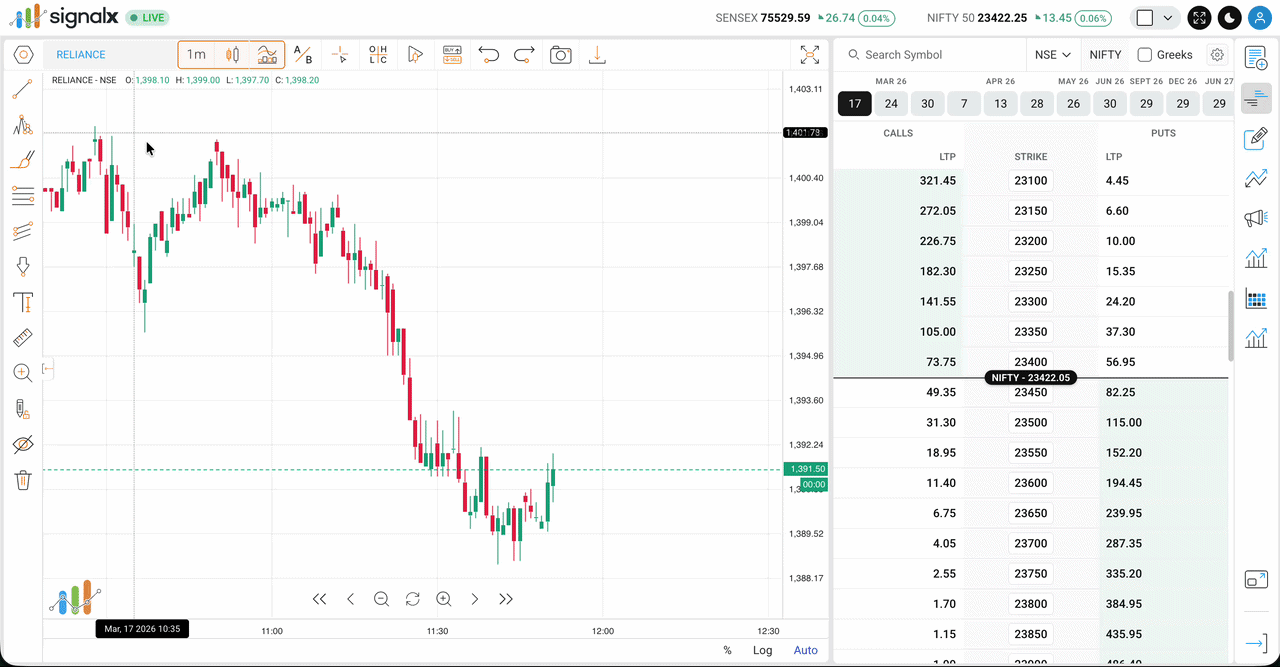
Task: Open the user profile icon
Action: coord(1259,18)
